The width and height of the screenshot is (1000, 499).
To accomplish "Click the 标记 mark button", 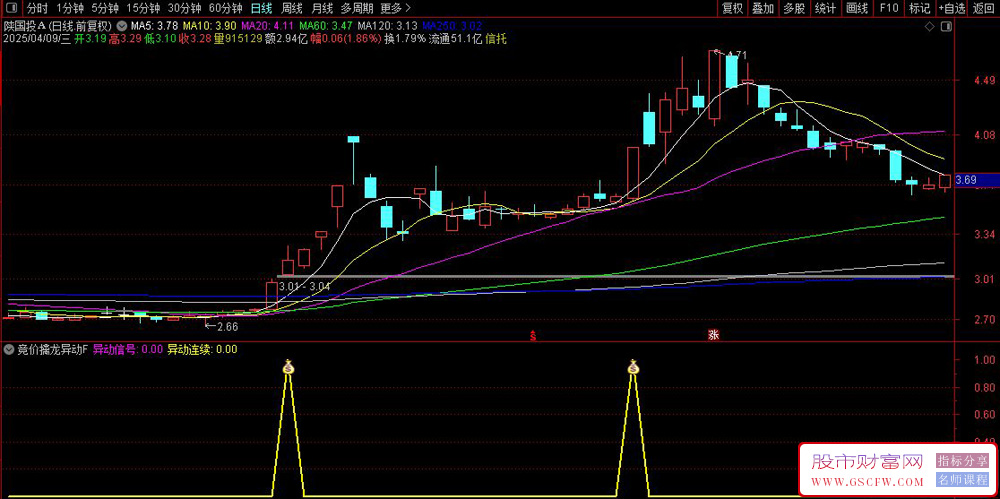I will pyautogui.click(x=919, y=8).
